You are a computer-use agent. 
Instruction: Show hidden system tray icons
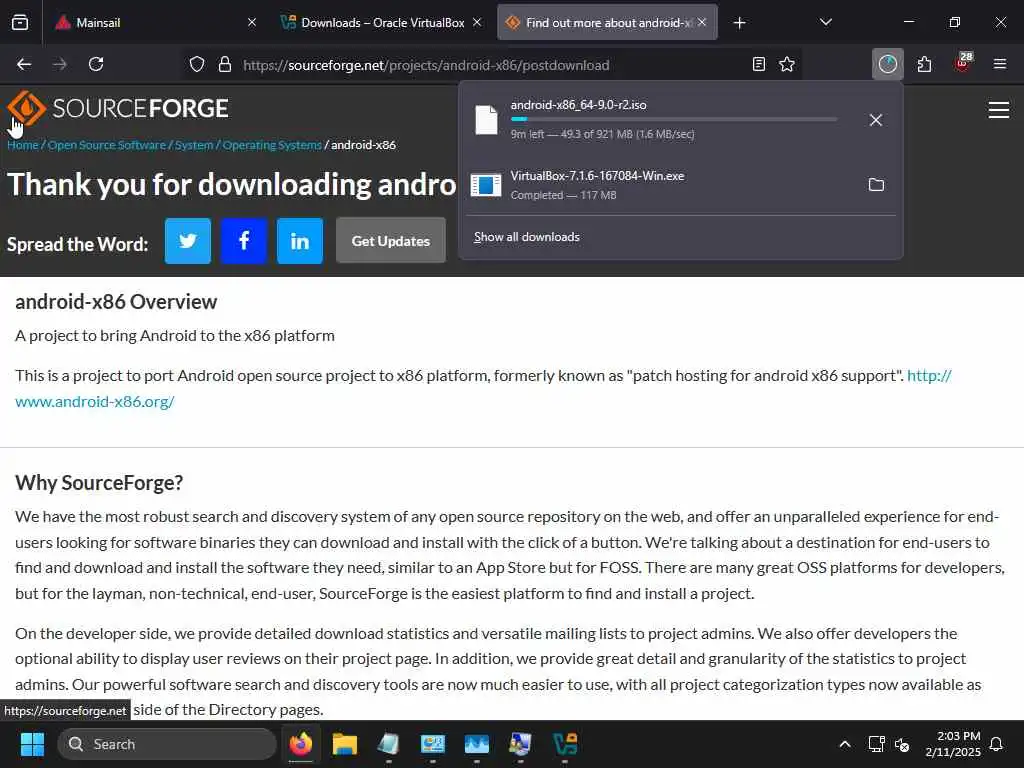pos(844,744)
